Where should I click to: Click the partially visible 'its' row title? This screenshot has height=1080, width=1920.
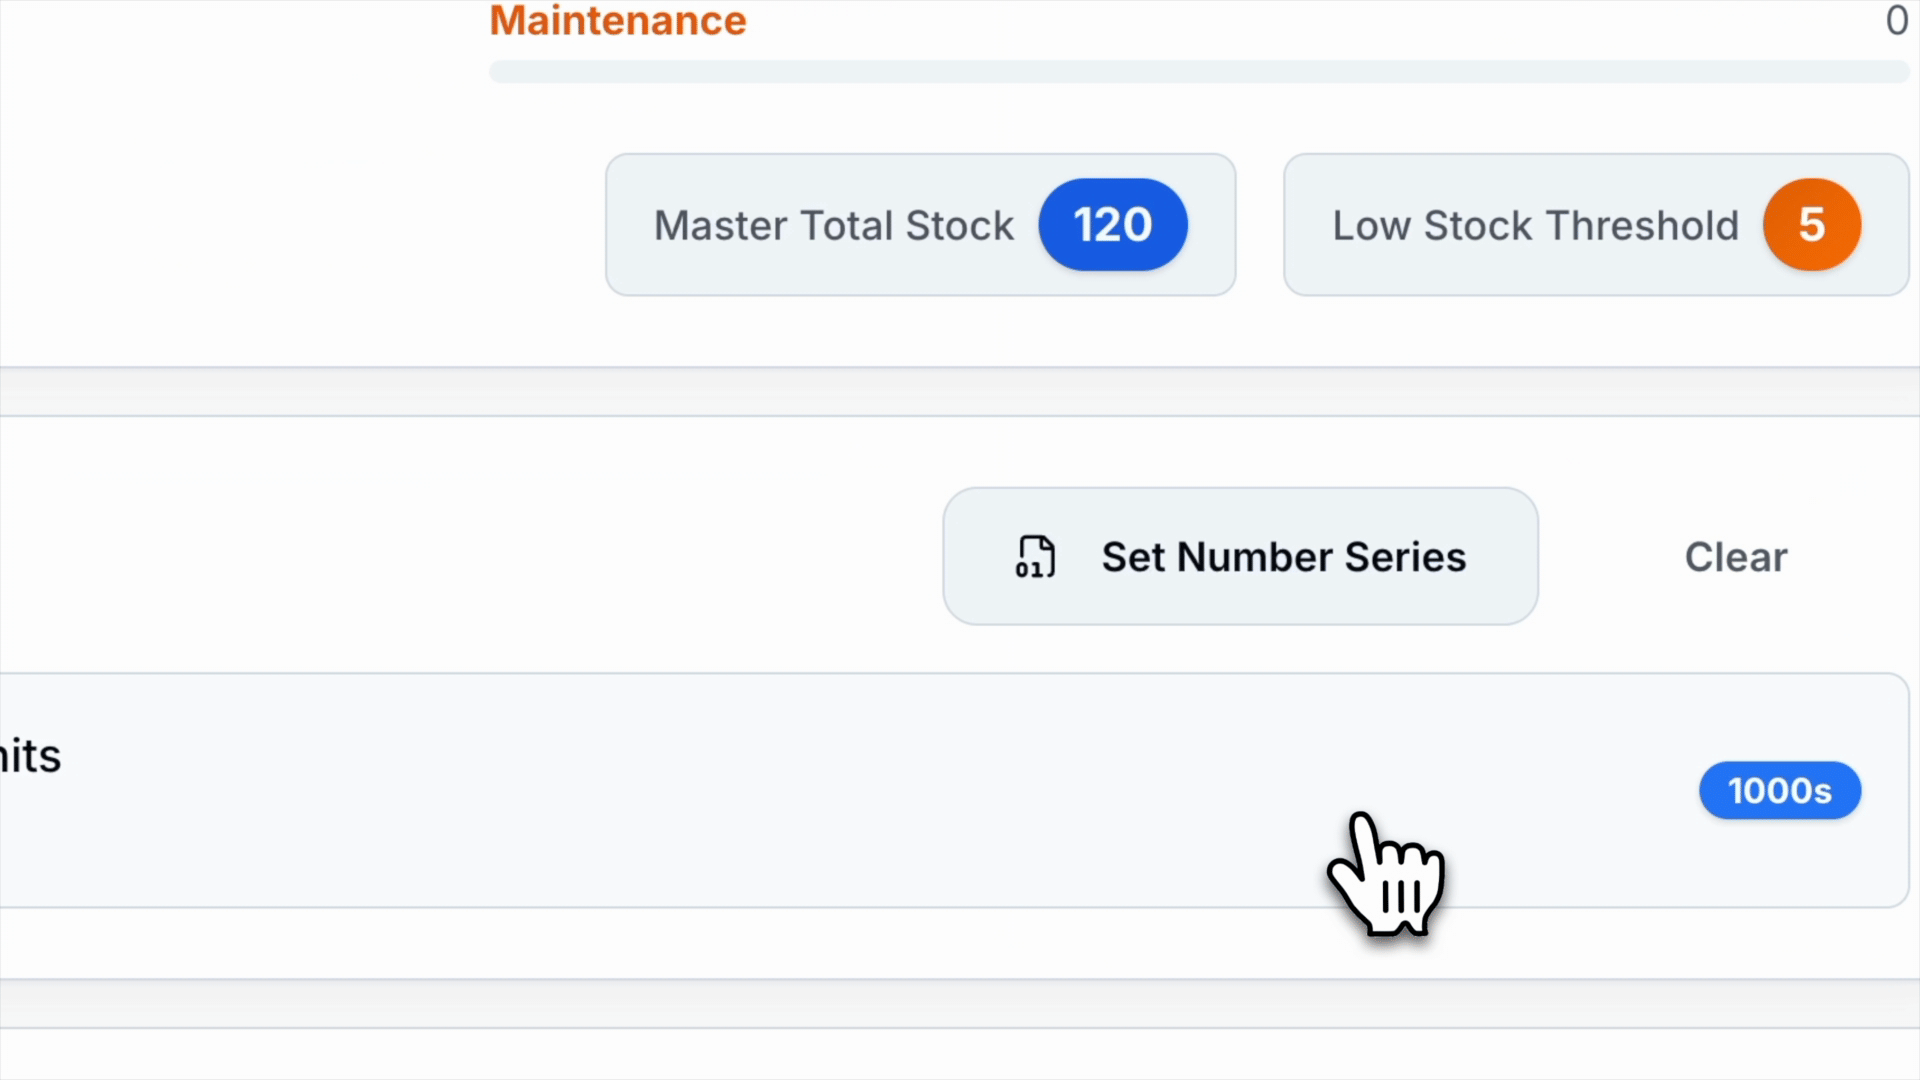coord(31,757)
